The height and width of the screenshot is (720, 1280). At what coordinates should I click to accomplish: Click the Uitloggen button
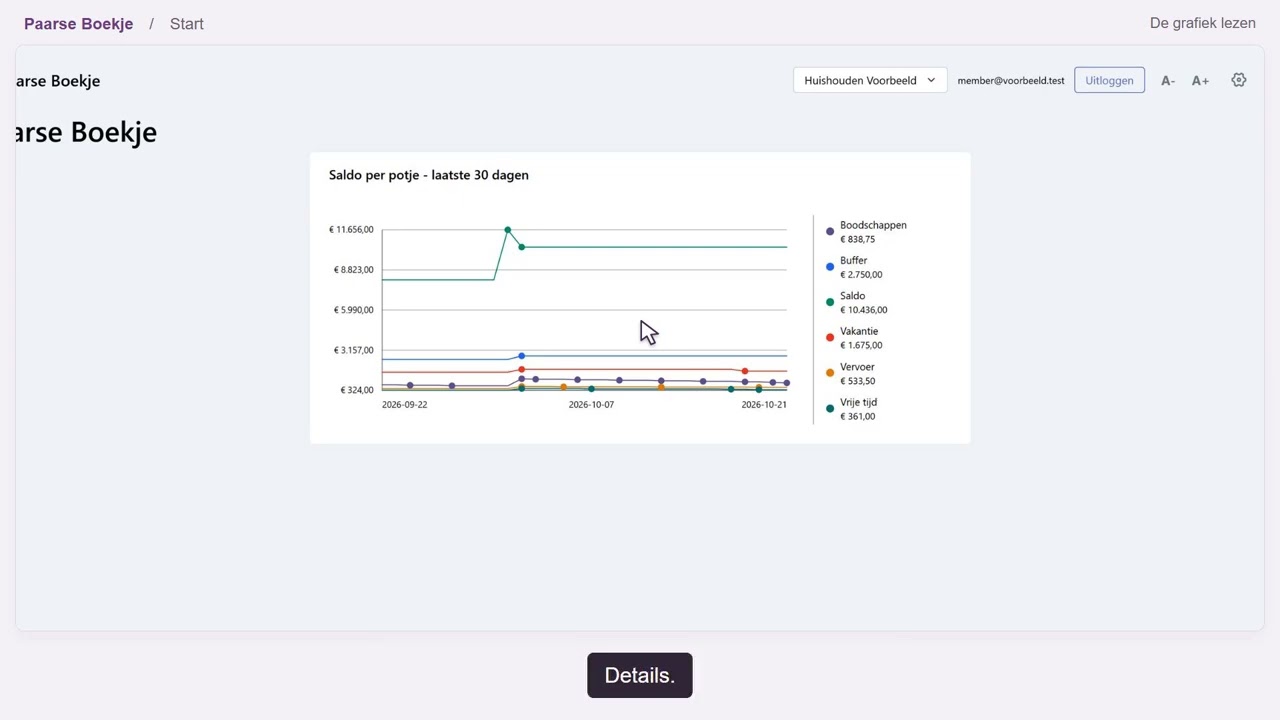(1109, 80)
